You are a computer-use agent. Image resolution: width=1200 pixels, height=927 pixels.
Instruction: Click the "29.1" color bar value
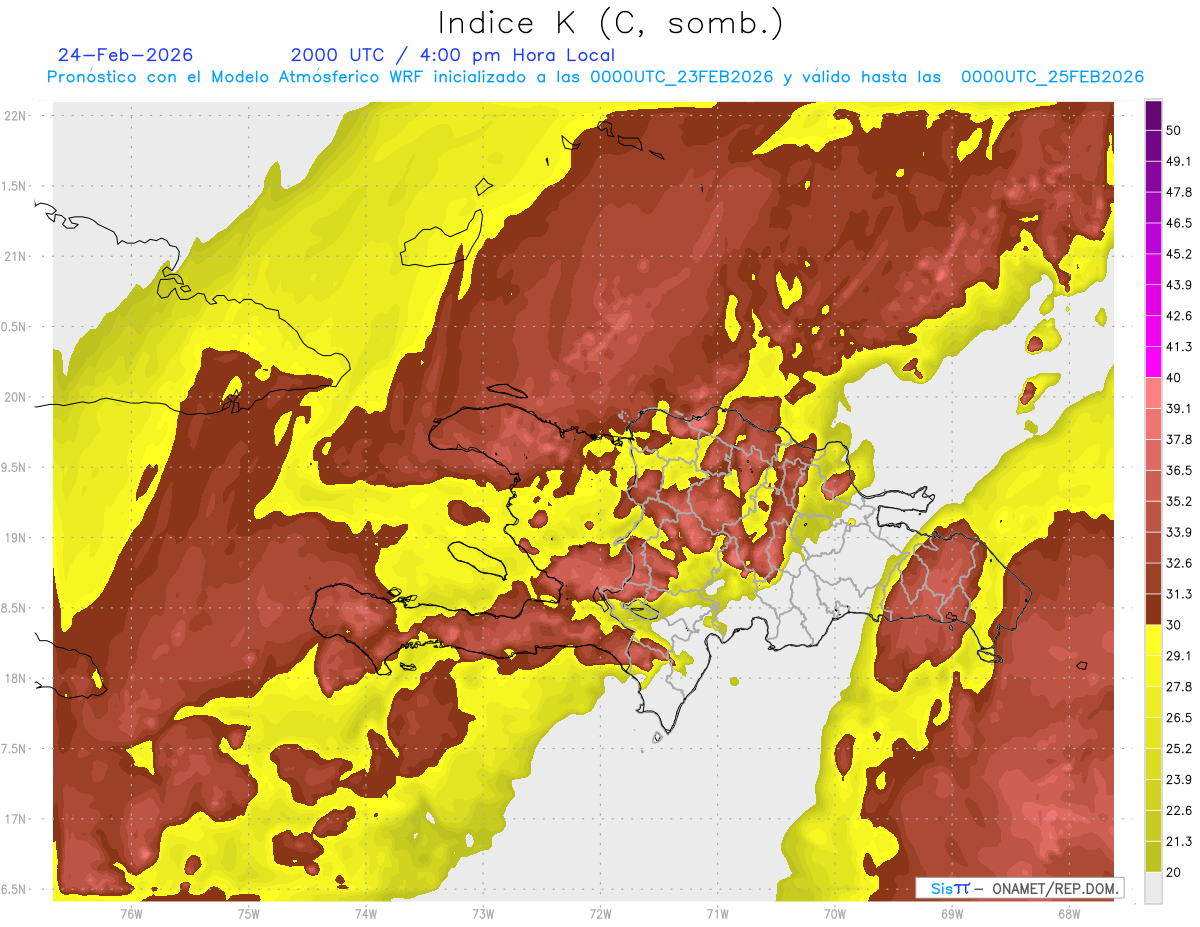[1178, 655]
